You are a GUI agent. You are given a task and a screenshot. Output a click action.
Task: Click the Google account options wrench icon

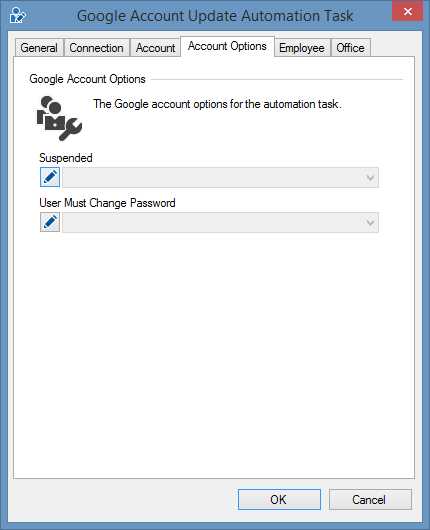coord(59,118)
